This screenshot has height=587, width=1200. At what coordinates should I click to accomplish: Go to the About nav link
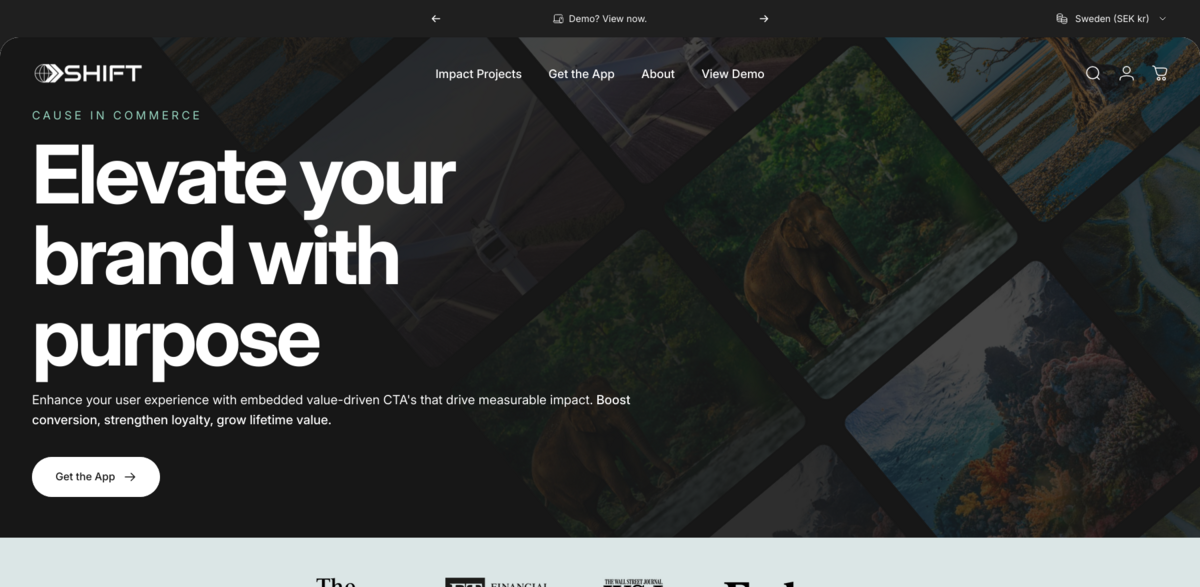(658, 74)
